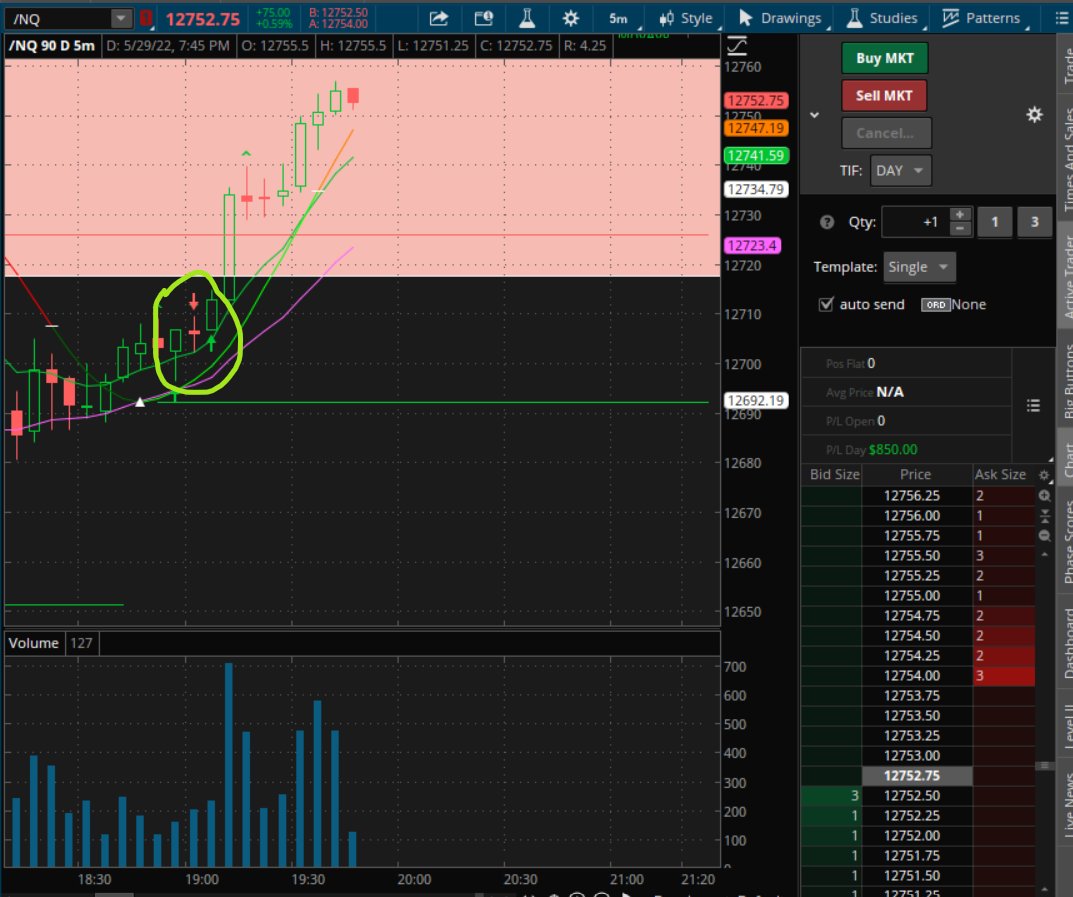This screenshot has width=1073, height=897.
Task: Open the Dashboard side tab
Action: click(x=1065, y=643)
